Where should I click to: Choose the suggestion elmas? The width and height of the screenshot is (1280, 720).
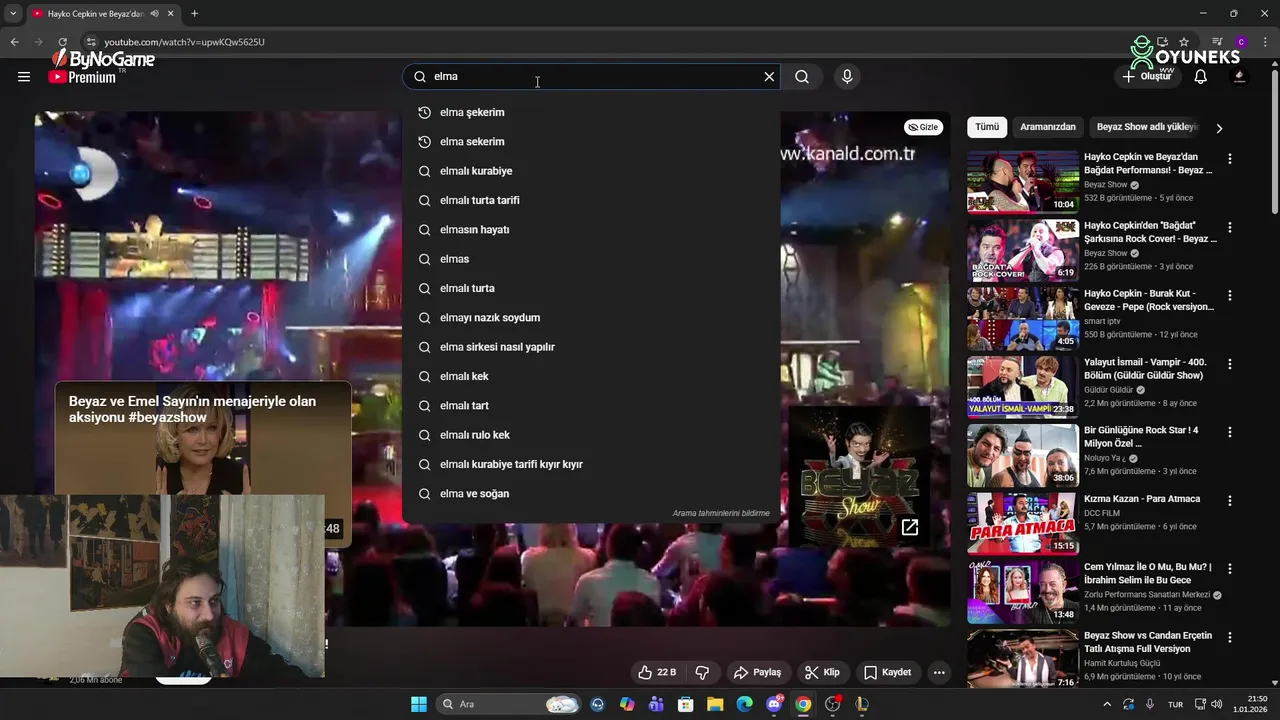pyautogui.click(x=591, y=259)
